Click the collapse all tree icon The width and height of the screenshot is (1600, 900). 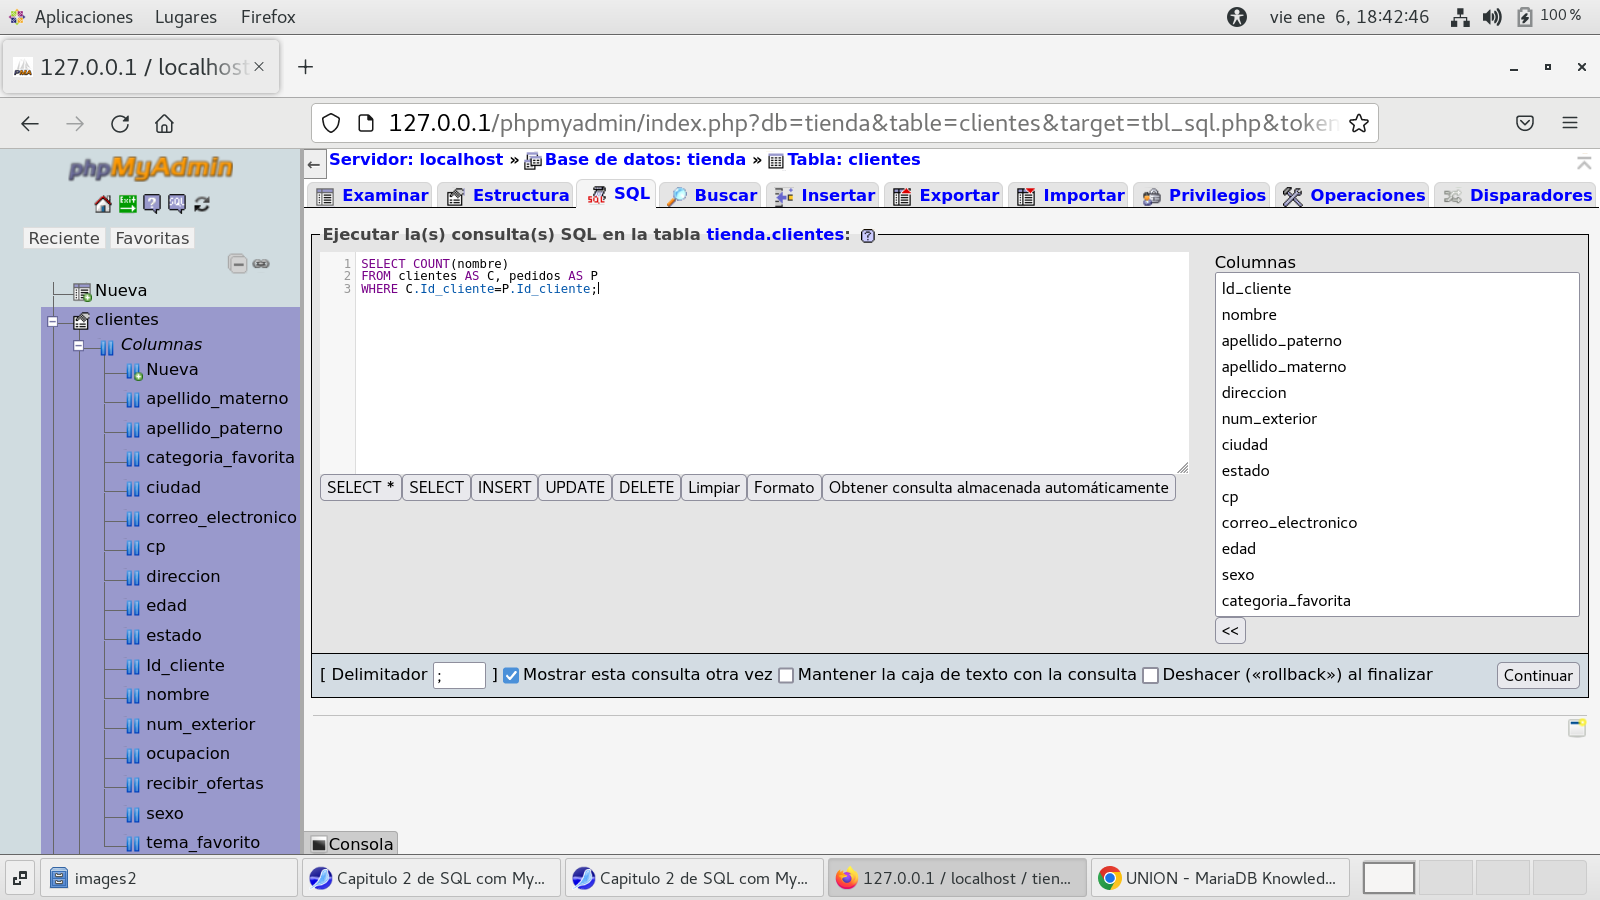[237, 264]
